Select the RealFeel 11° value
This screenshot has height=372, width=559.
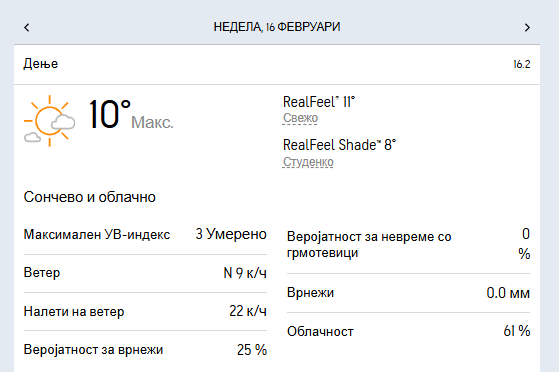tap(319, 102)
